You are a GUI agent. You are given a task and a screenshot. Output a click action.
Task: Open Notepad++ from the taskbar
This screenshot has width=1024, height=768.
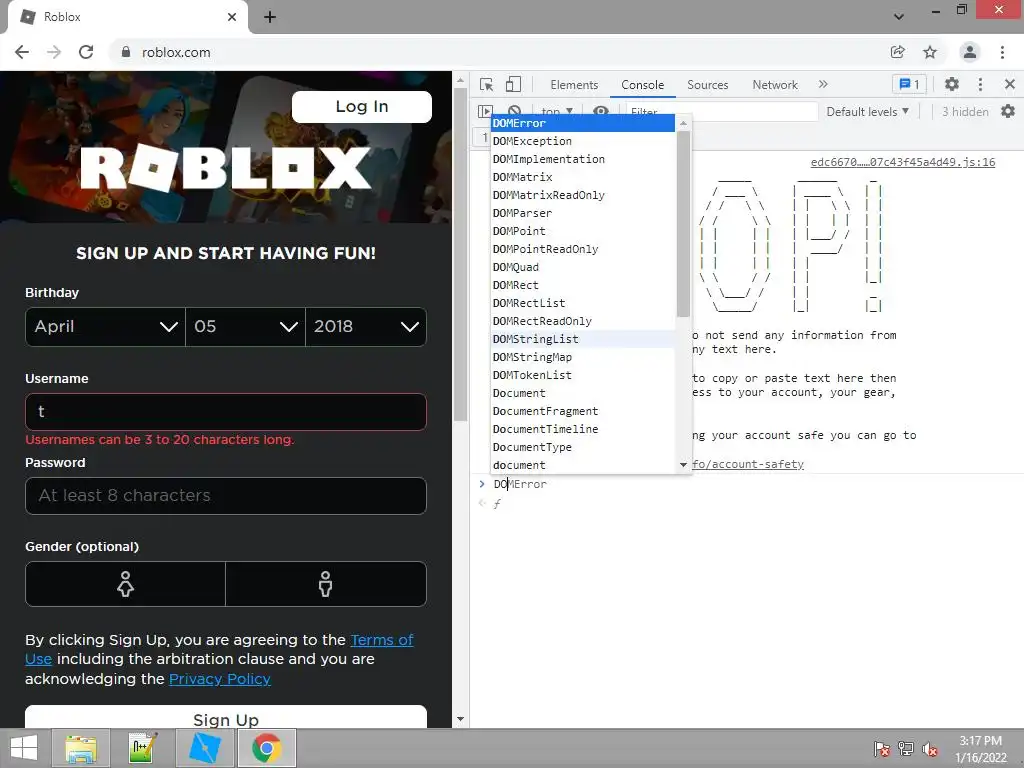point(142,748)
